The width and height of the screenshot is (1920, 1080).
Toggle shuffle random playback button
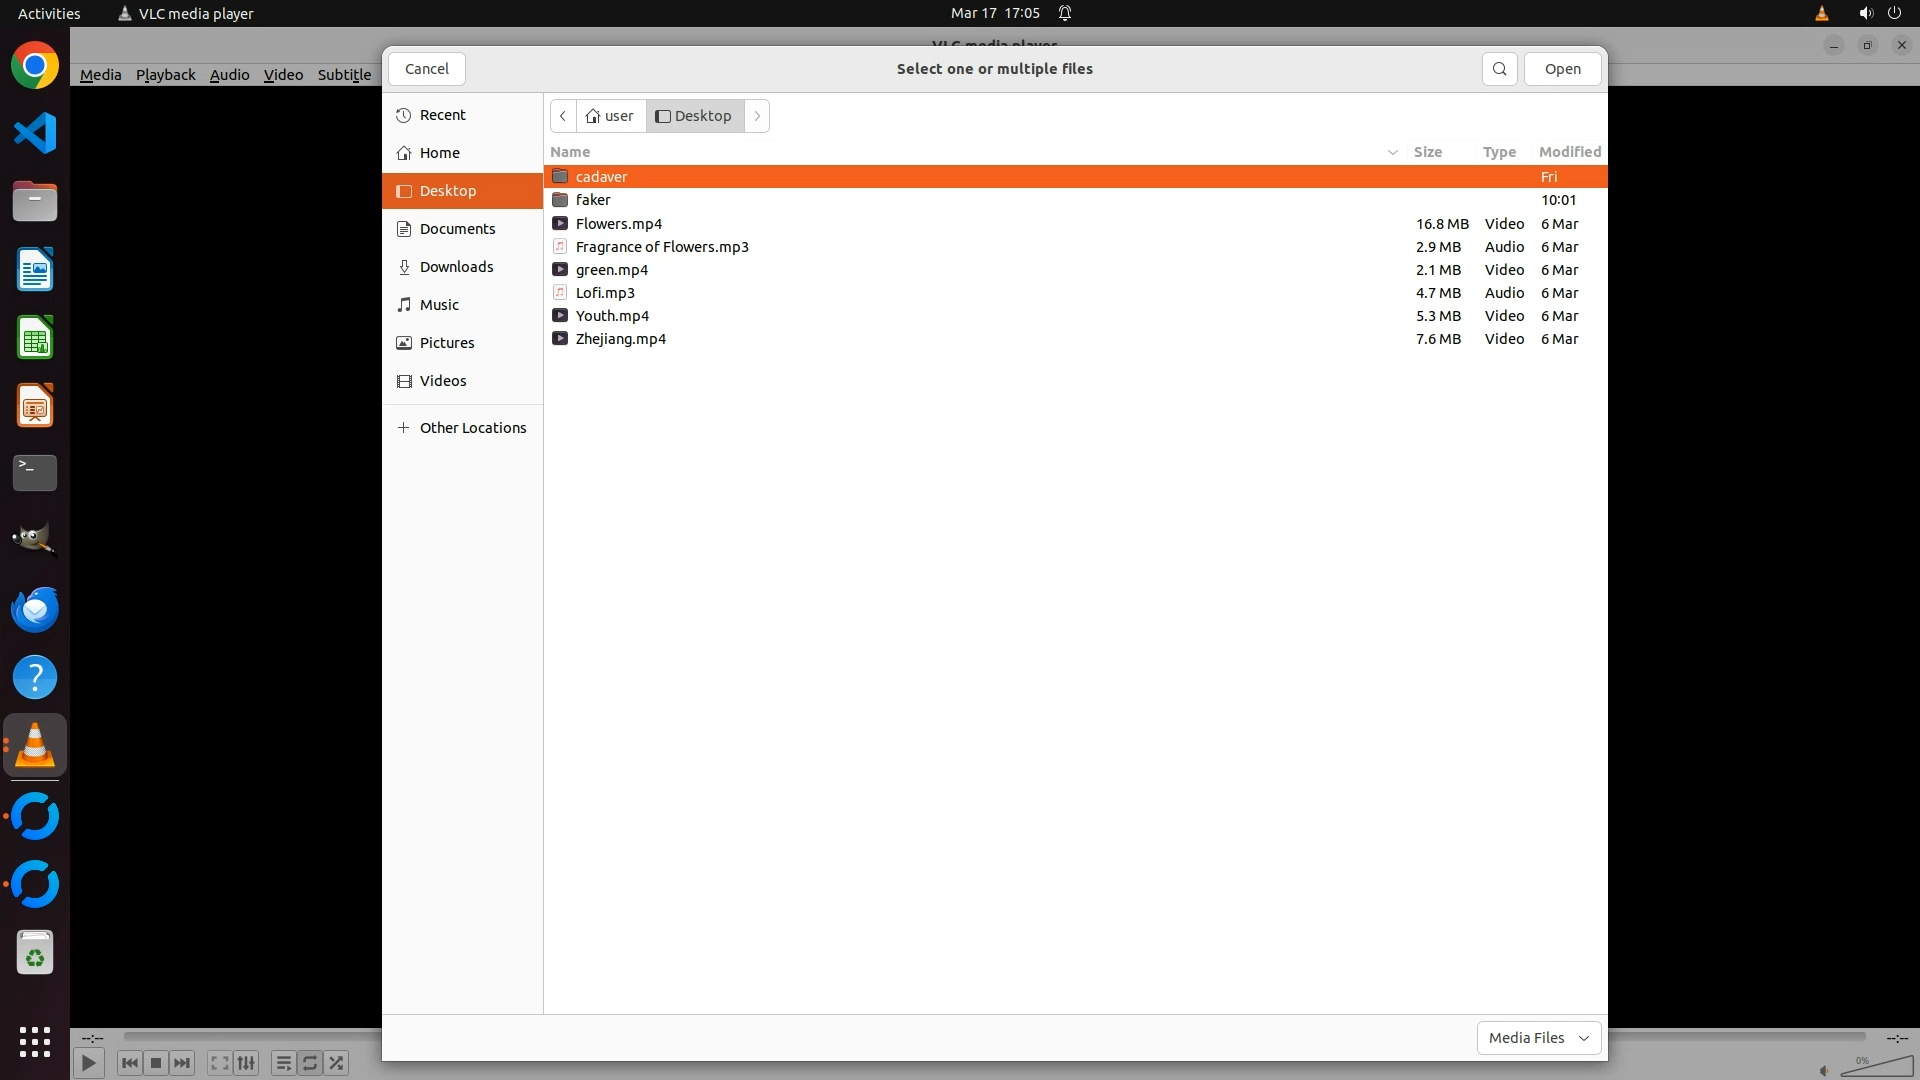[x=337, y=1063]
